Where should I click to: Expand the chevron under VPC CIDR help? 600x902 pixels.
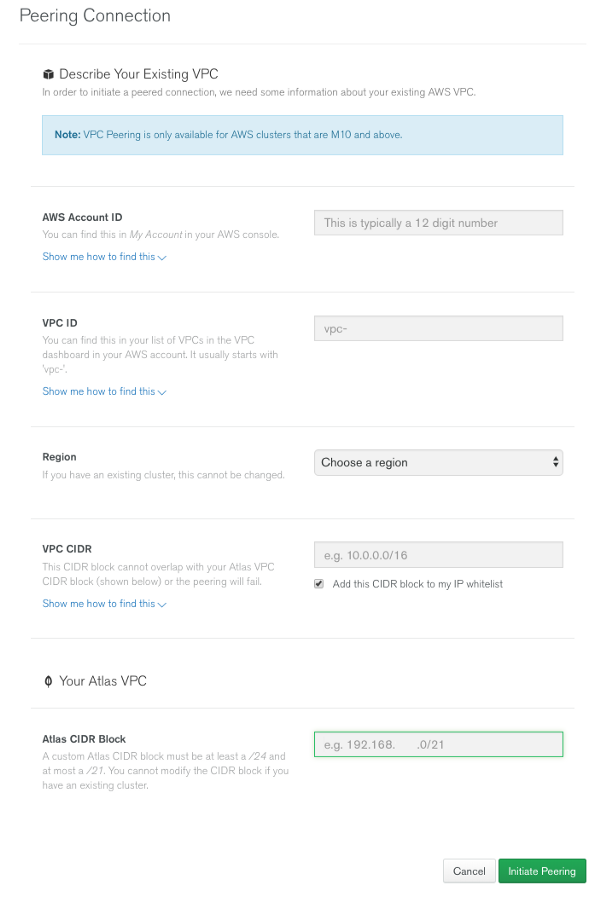click(x=162, y=604)
